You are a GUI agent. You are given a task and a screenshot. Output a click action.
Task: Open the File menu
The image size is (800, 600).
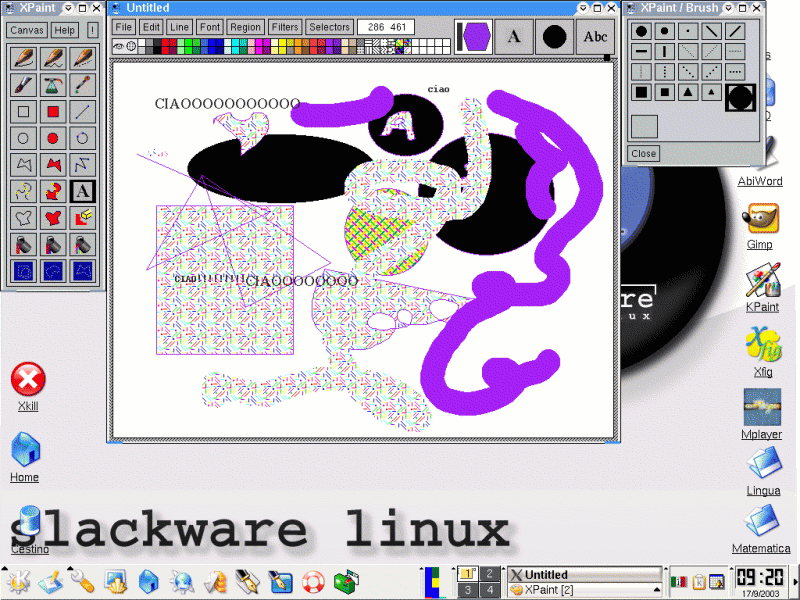tap(123, 27)
